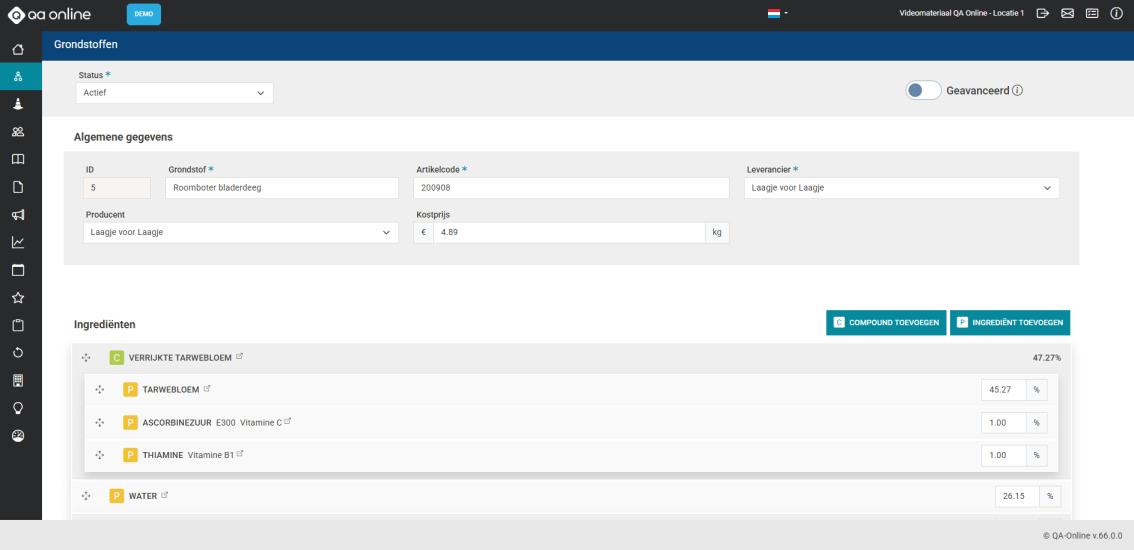Open the Producent dropdown
Image resolution: width=1134 pixels, height=550 pixels.
pos(240,233)
